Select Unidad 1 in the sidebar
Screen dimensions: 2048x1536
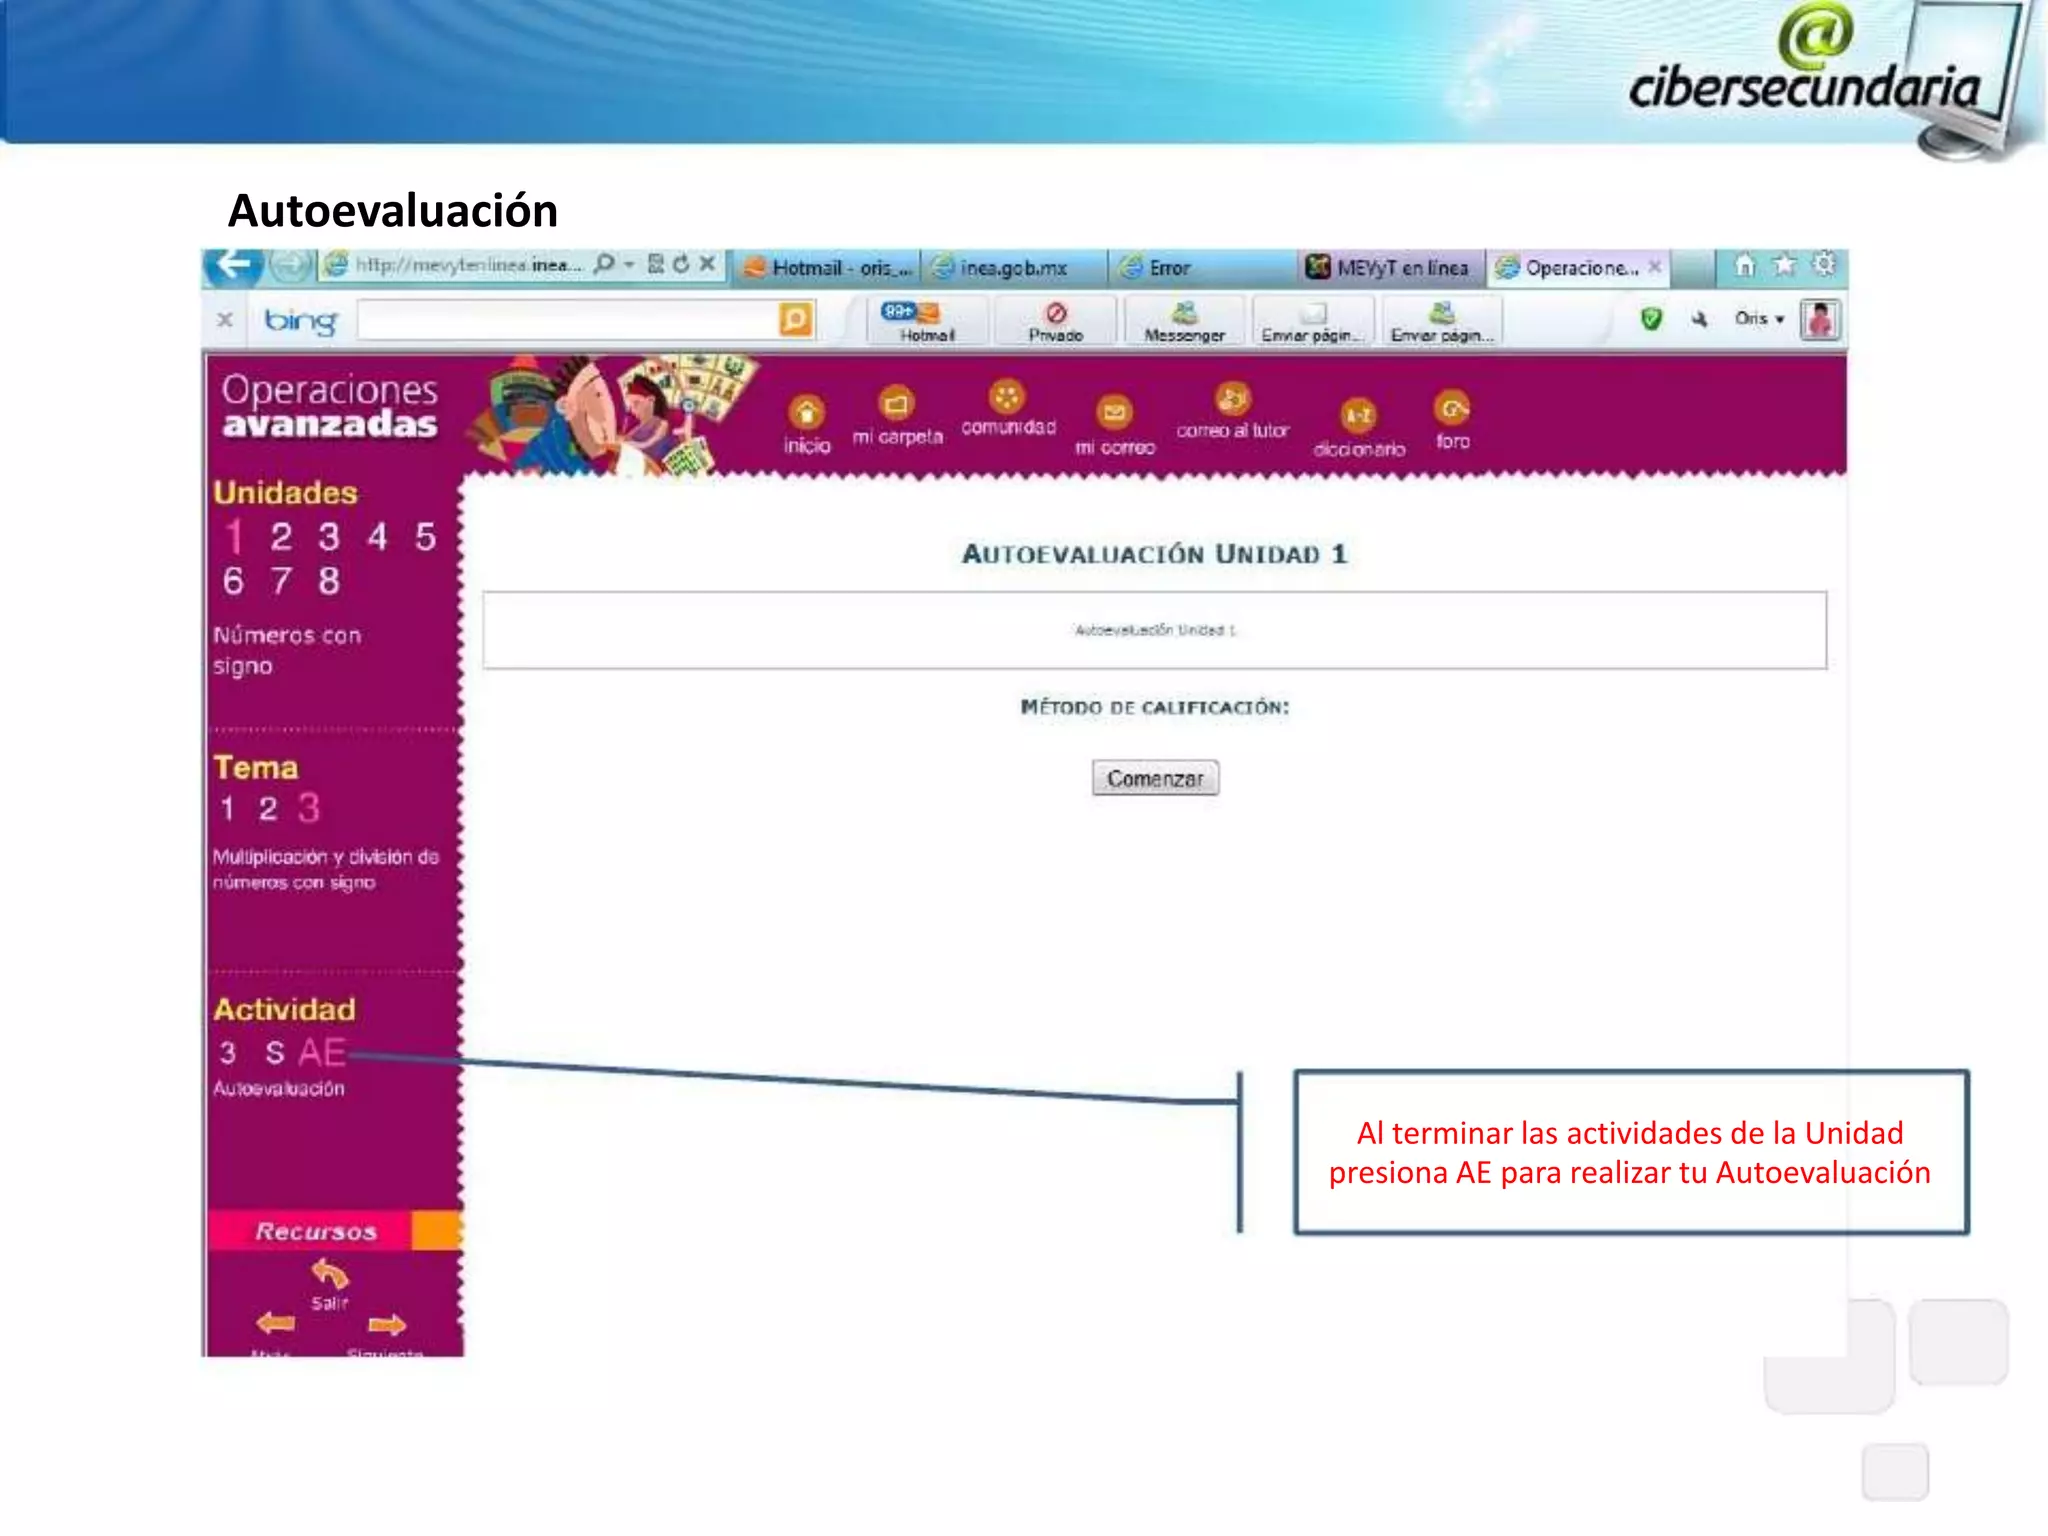[234, 537]
